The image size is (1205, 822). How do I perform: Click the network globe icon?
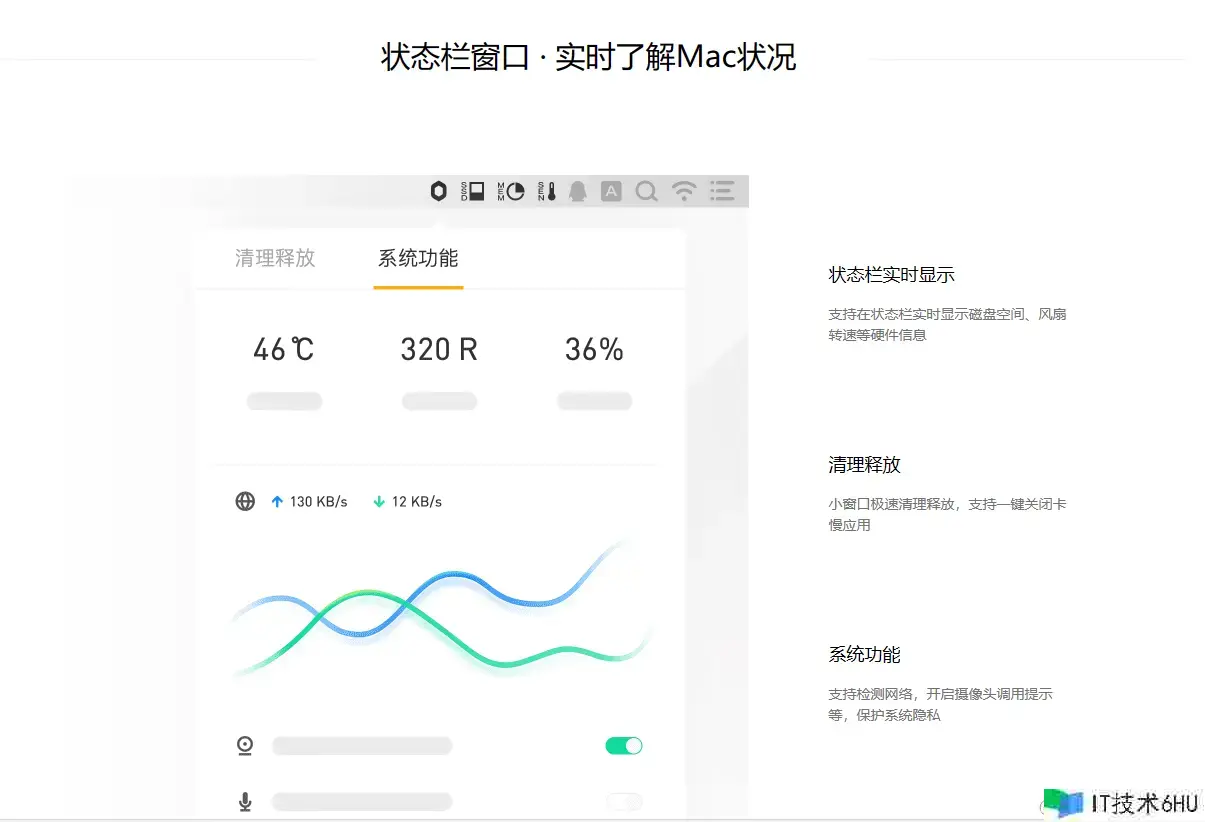point(245,501)
